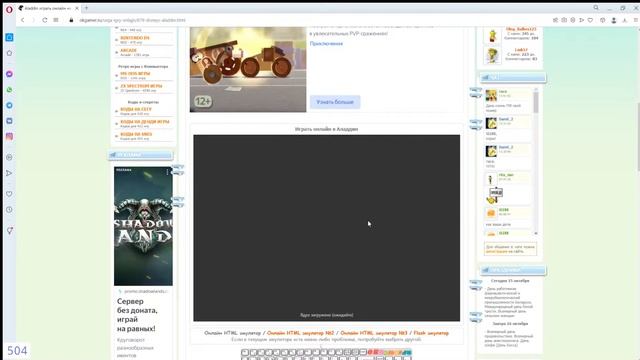Click the chat panel scrollbar thumb
Image resolution: width=640 pixels, height=360 pixels.
click(536, 102)
